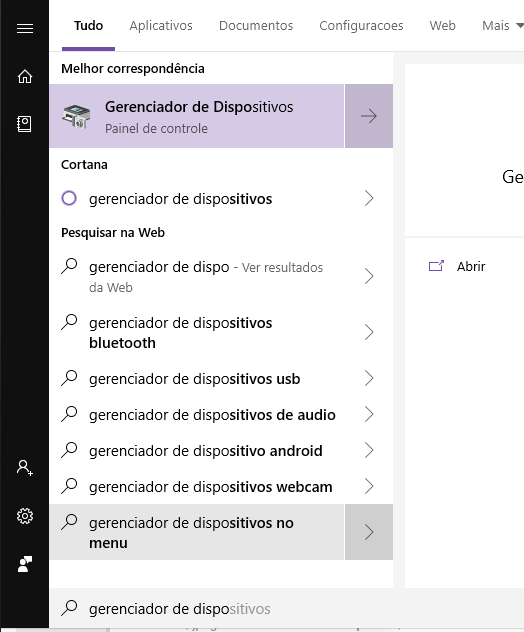Screen dimensions: 524x632
Task: Click search icon beside 'dispositivos de audio'
Action: pos(69,414)
